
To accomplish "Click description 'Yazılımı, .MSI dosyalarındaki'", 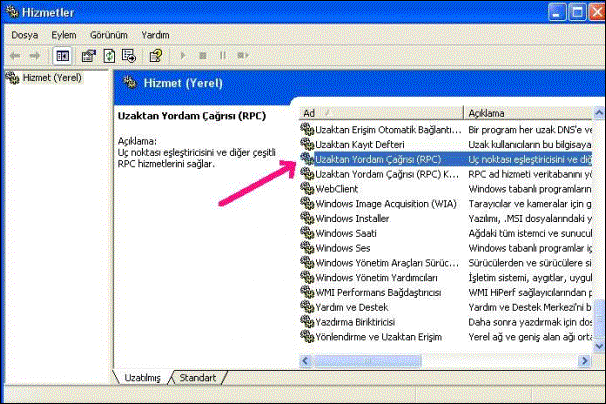I will point(530,218).
